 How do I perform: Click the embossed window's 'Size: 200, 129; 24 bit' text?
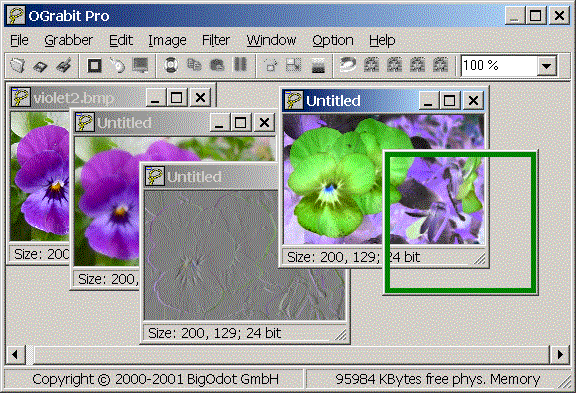tap(215, 333)
